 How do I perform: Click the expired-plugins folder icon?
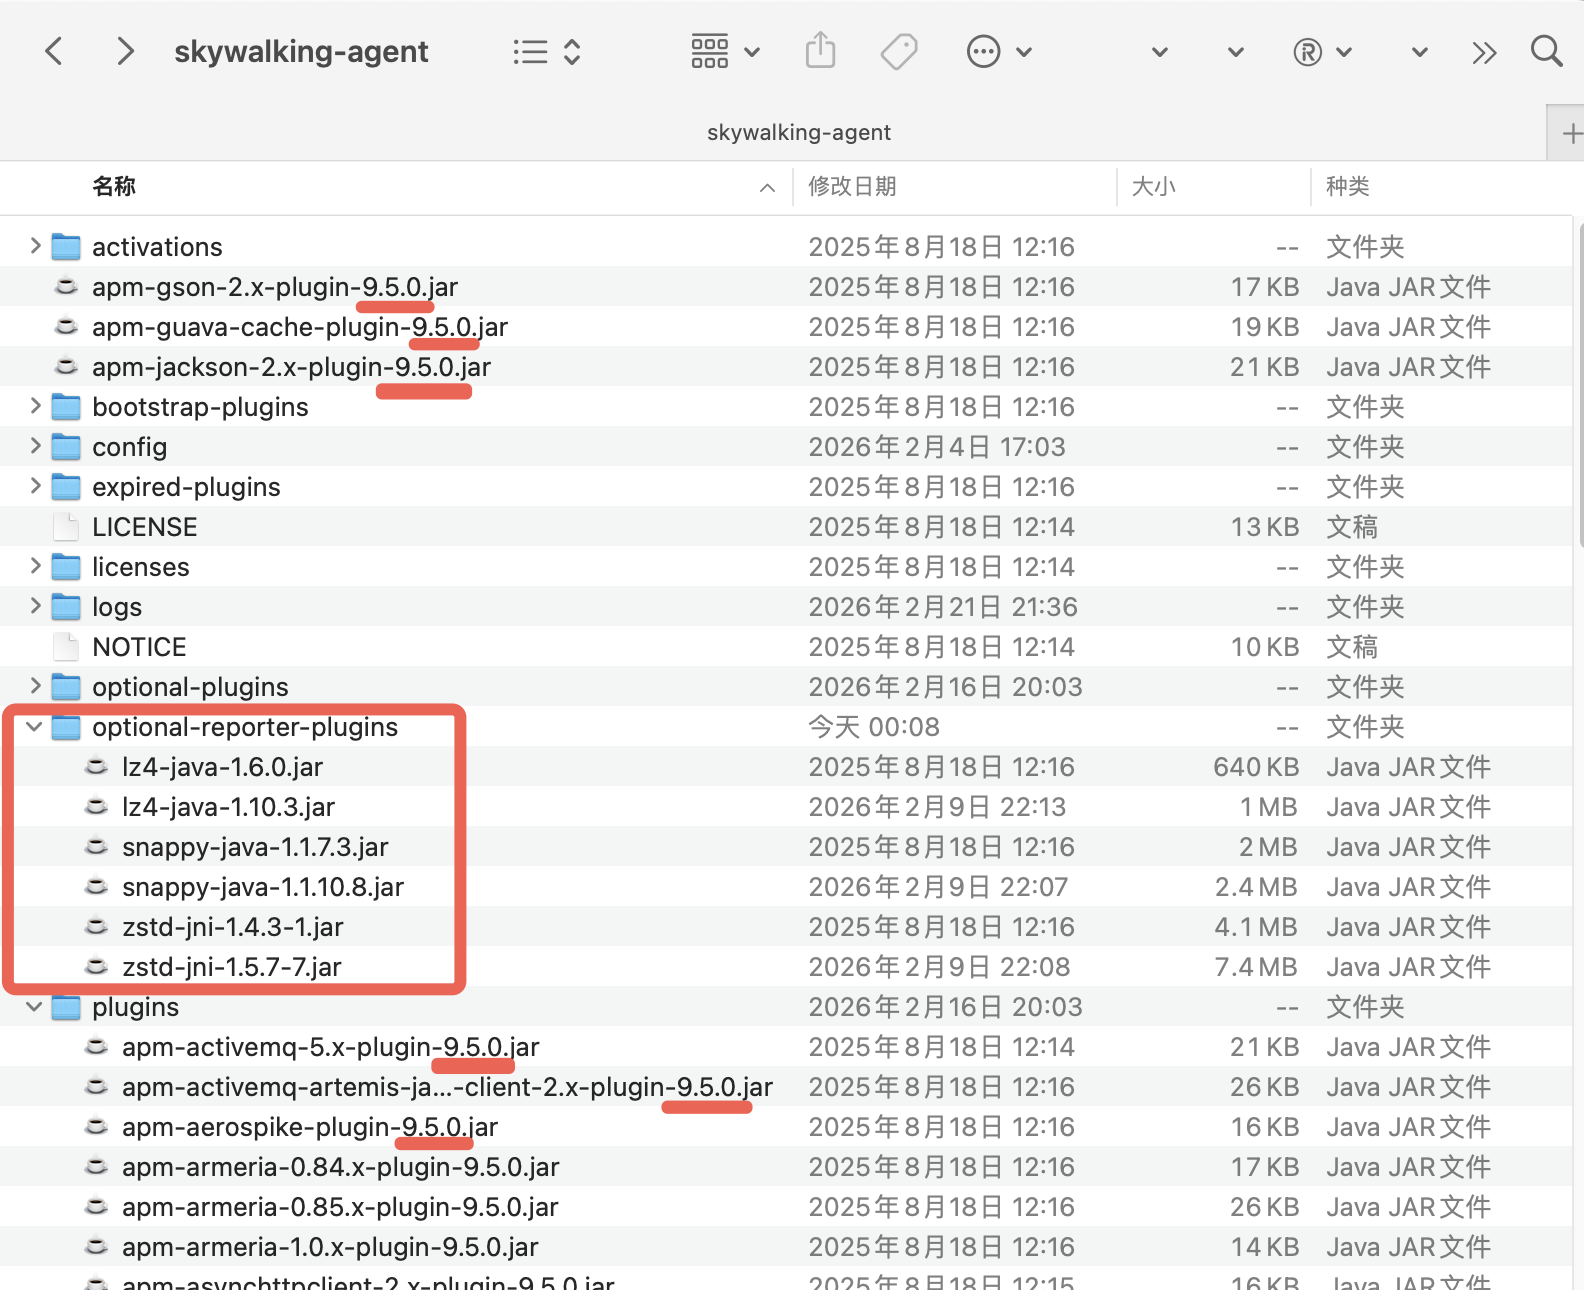pyautogui.click(x=66, y=486)
